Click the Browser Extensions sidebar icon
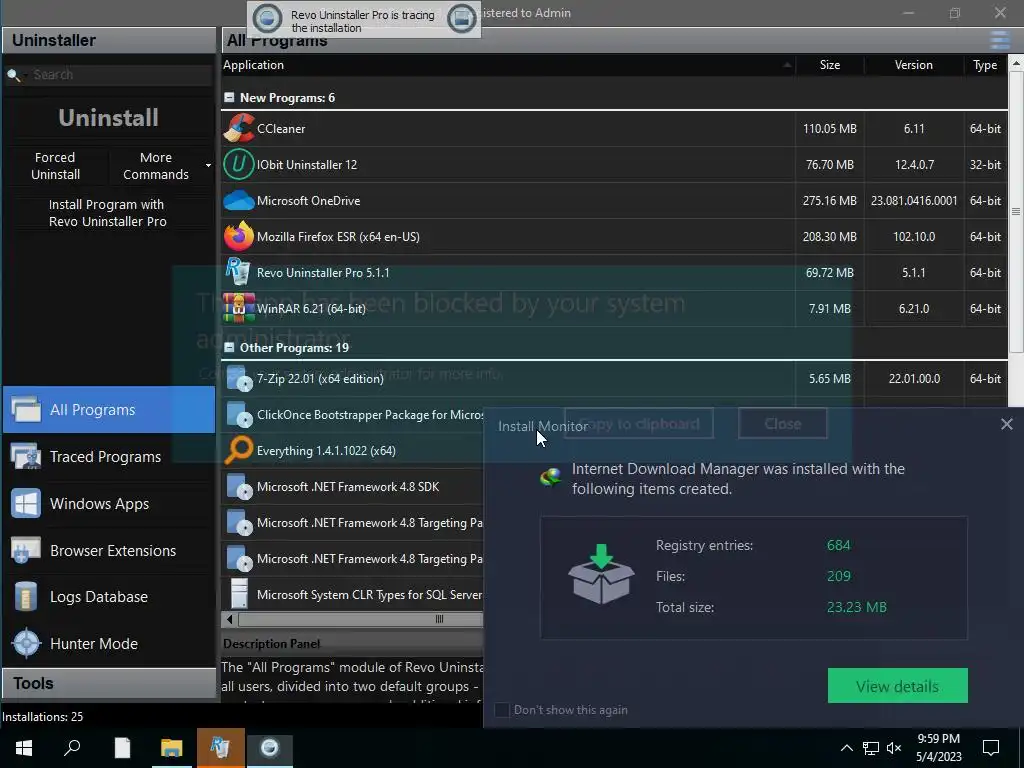Screen dimensions: 1024x768 click(x=26, y=551)
